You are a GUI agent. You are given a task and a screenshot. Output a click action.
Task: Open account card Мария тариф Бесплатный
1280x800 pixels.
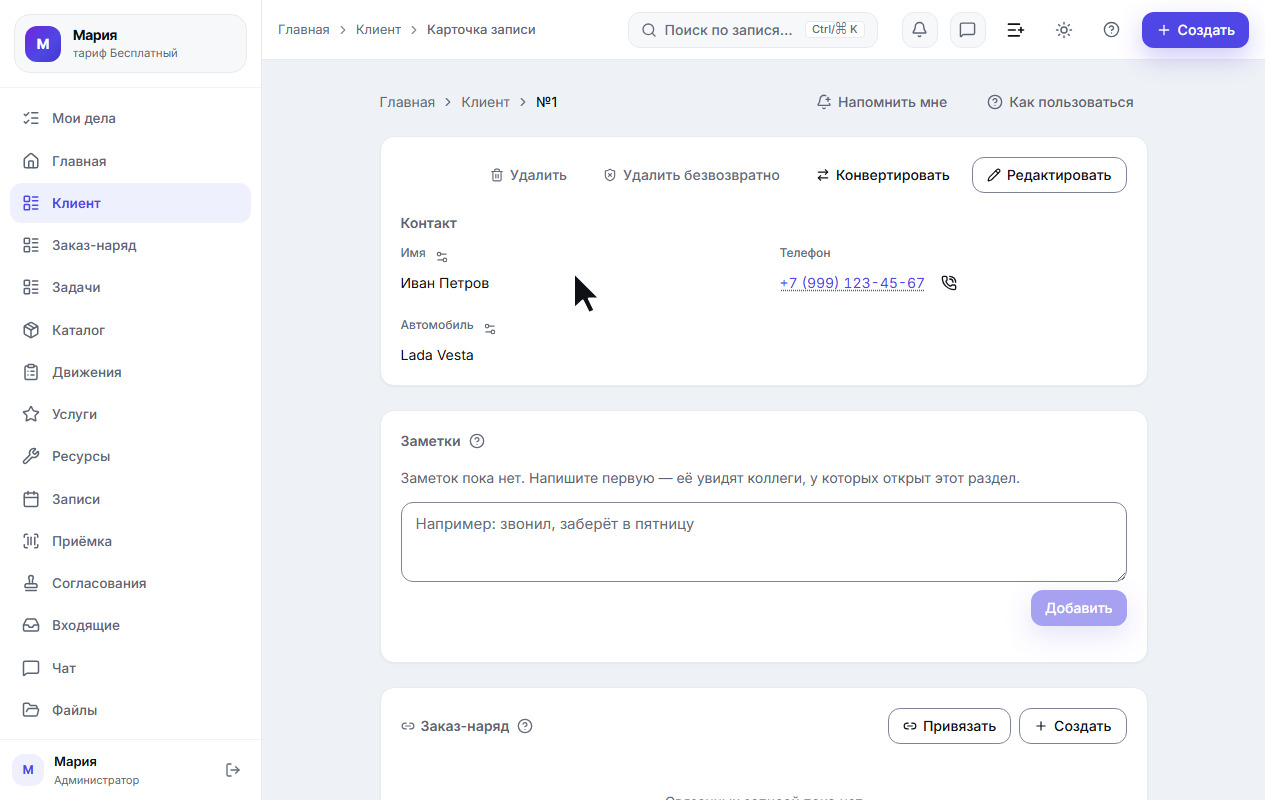pyautogui.click(x=130, y=44)
